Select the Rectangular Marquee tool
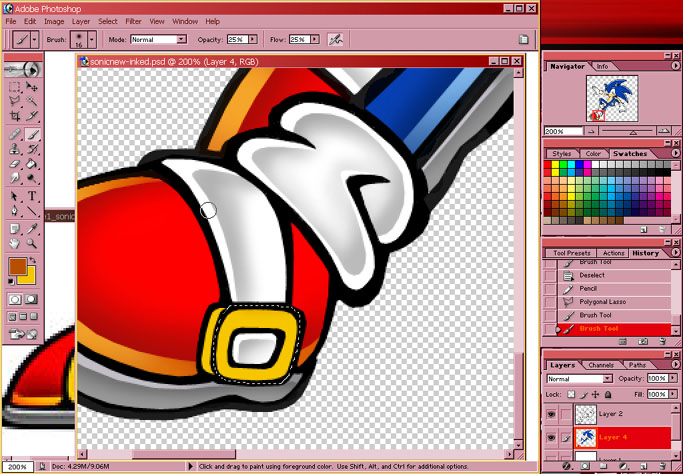The image size is (683, 474). tap(15, 86)
